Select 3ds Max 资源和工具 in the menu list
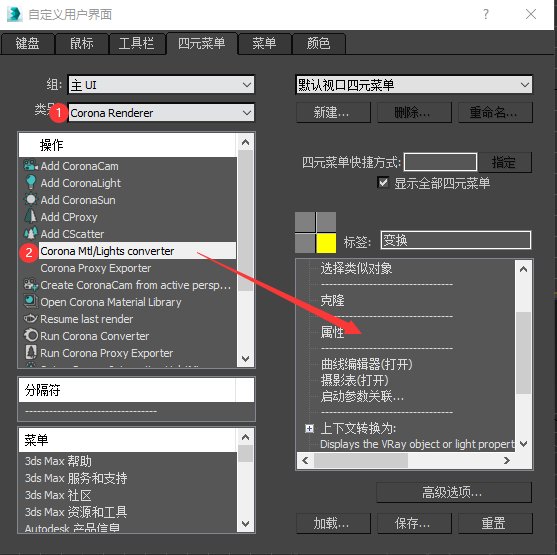Screen dimensions: 557x555 click(76, 512)
